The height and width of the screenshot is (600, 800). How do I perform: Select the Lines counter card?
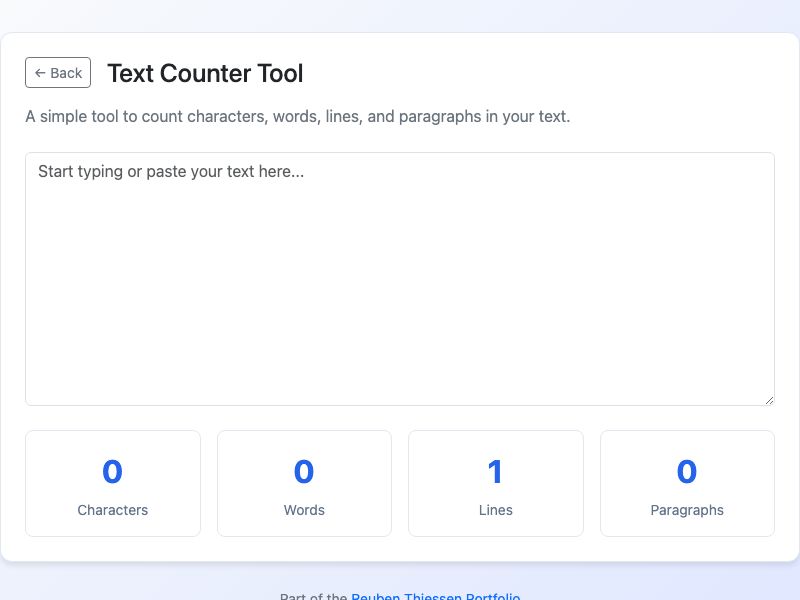pyautogui.click(x=495, y=483)
